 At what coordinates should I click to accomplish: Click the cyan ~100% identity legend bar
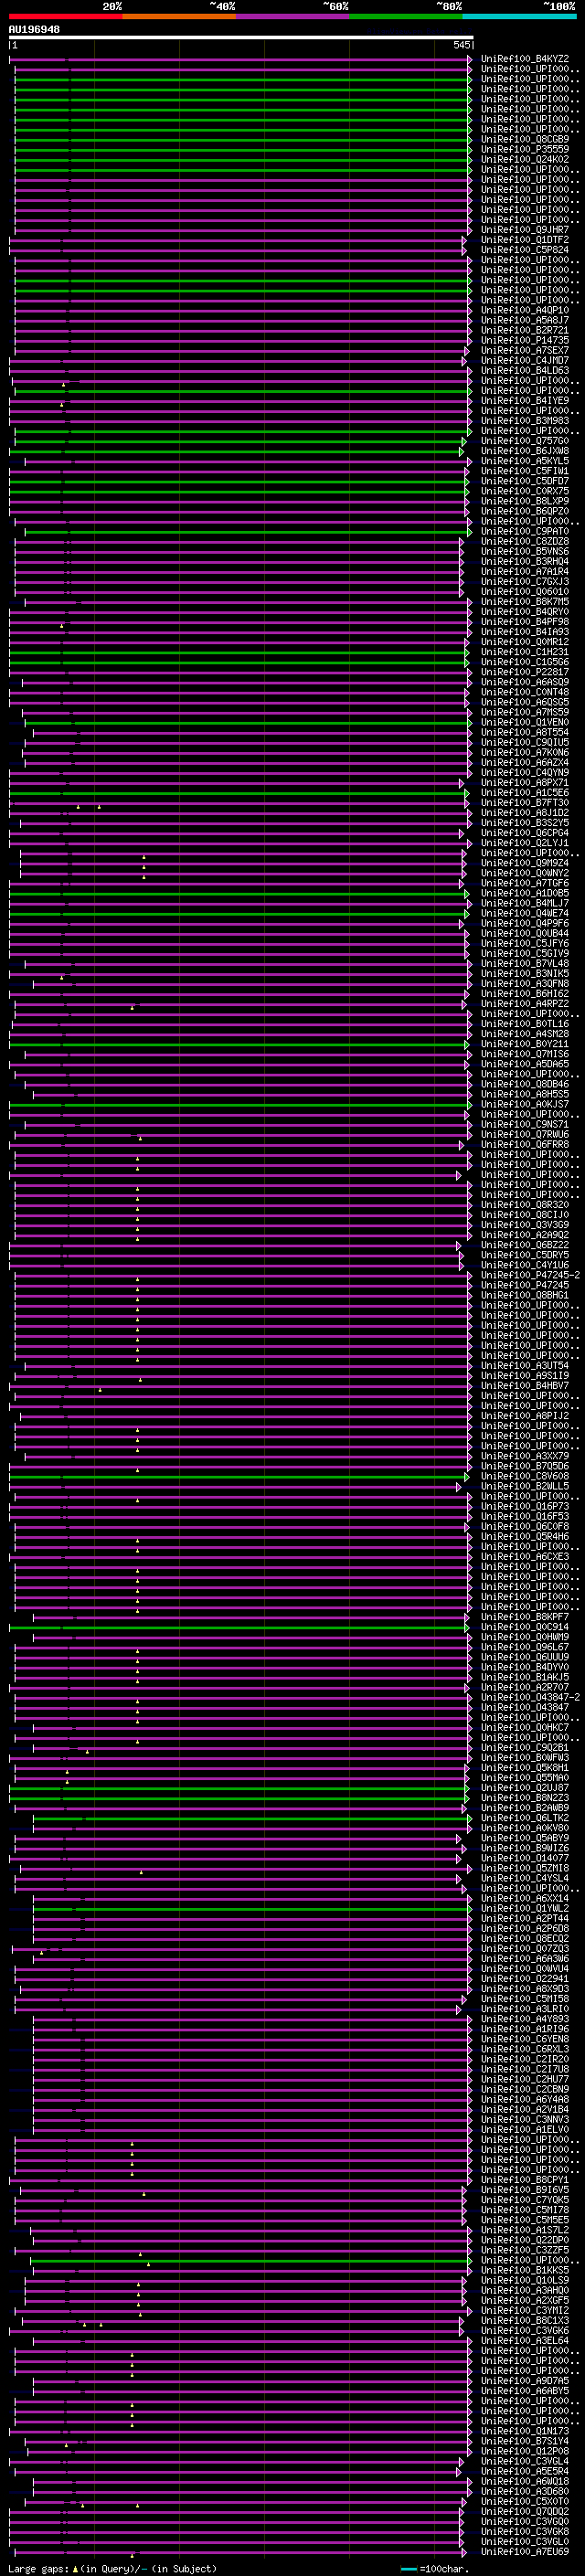click(x=519, y=17)
